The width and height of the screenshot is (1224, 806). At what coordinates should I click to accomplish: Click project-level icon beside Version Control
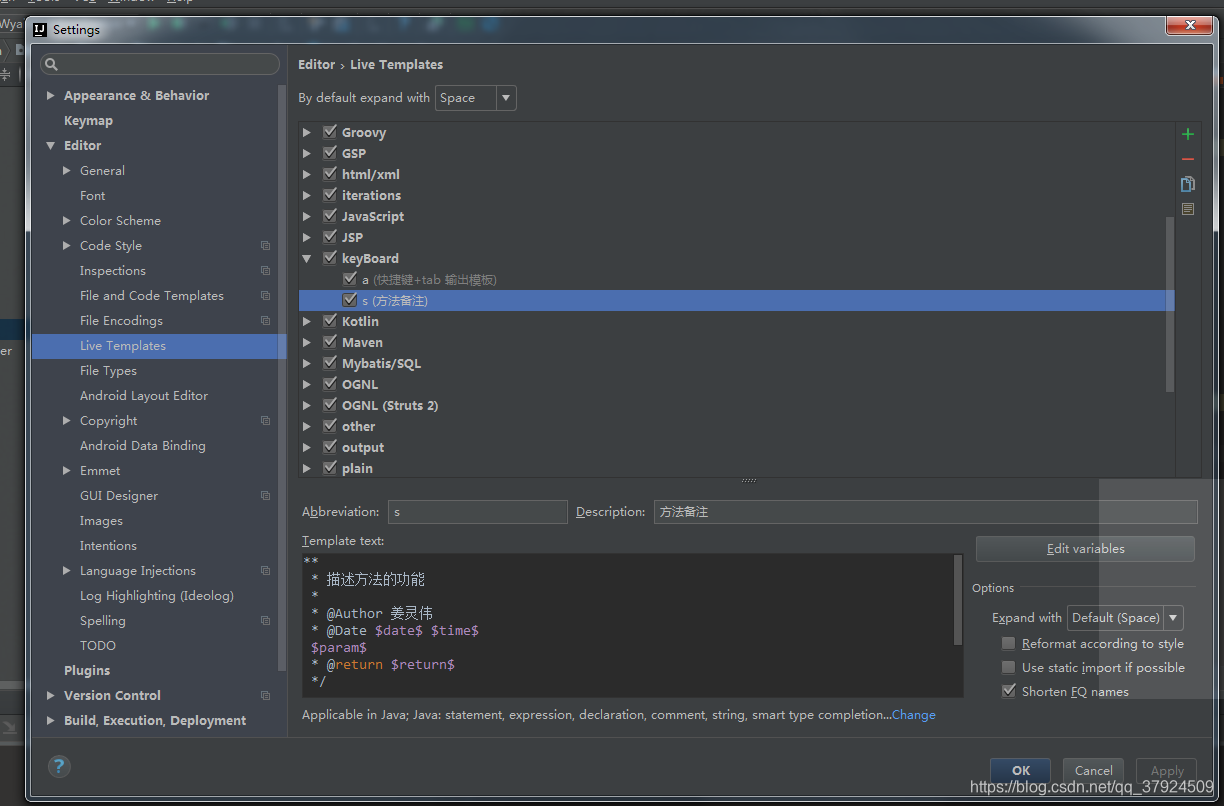(265, 696)
